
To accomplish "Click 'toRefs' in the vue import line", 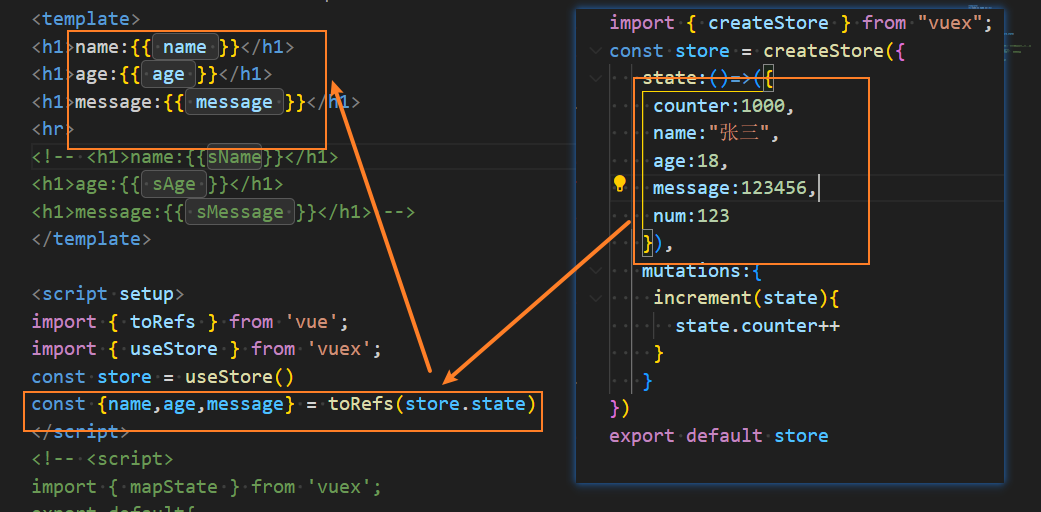I will click(x=163, y=322).
